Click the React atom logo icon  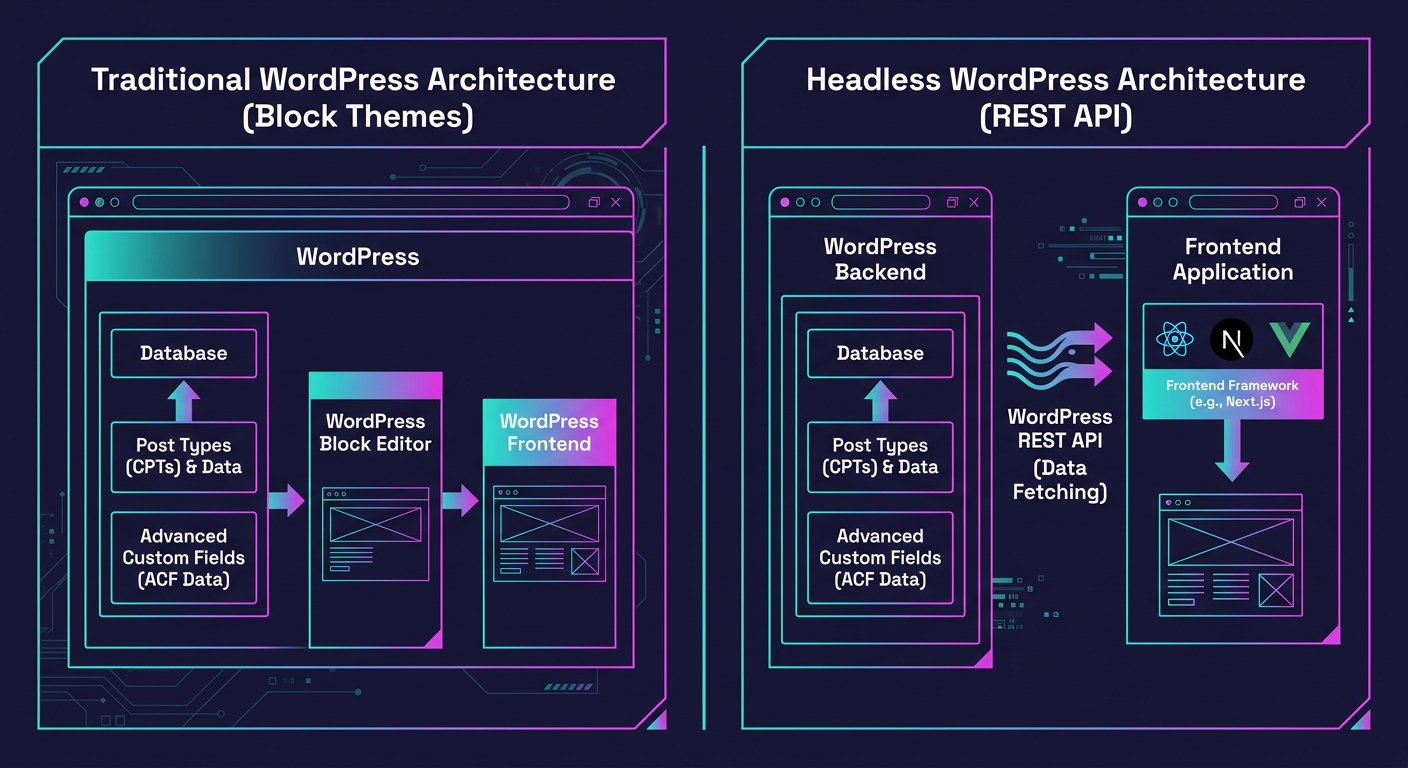1173,341
